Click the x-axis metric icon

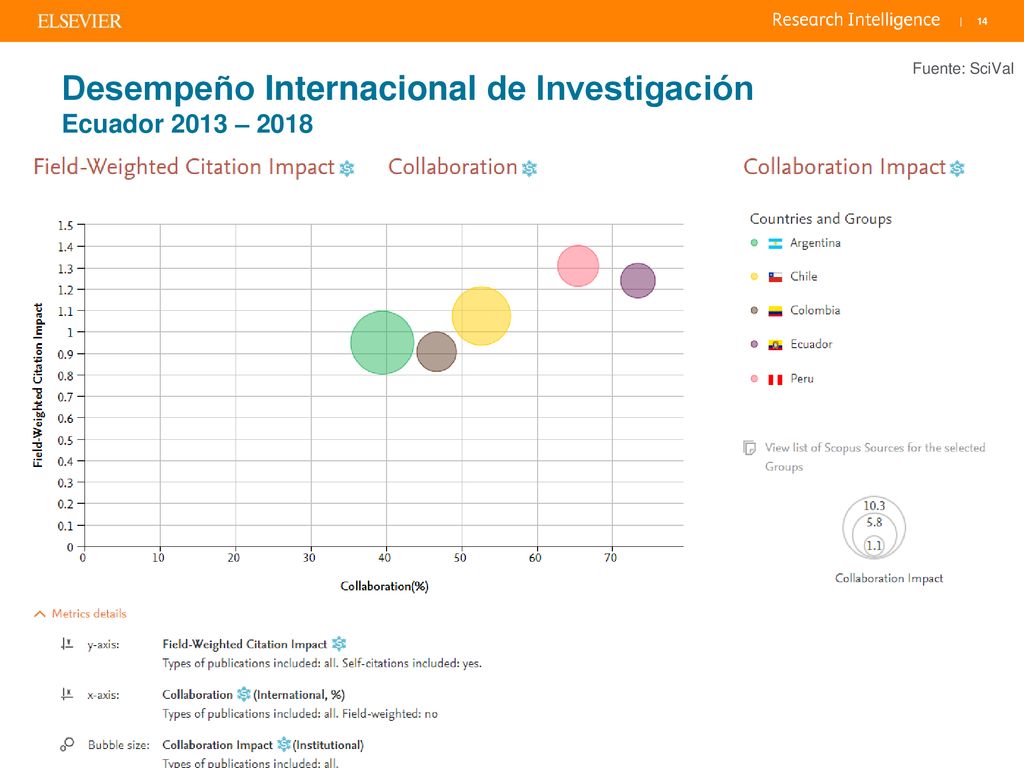pos(67,694)
